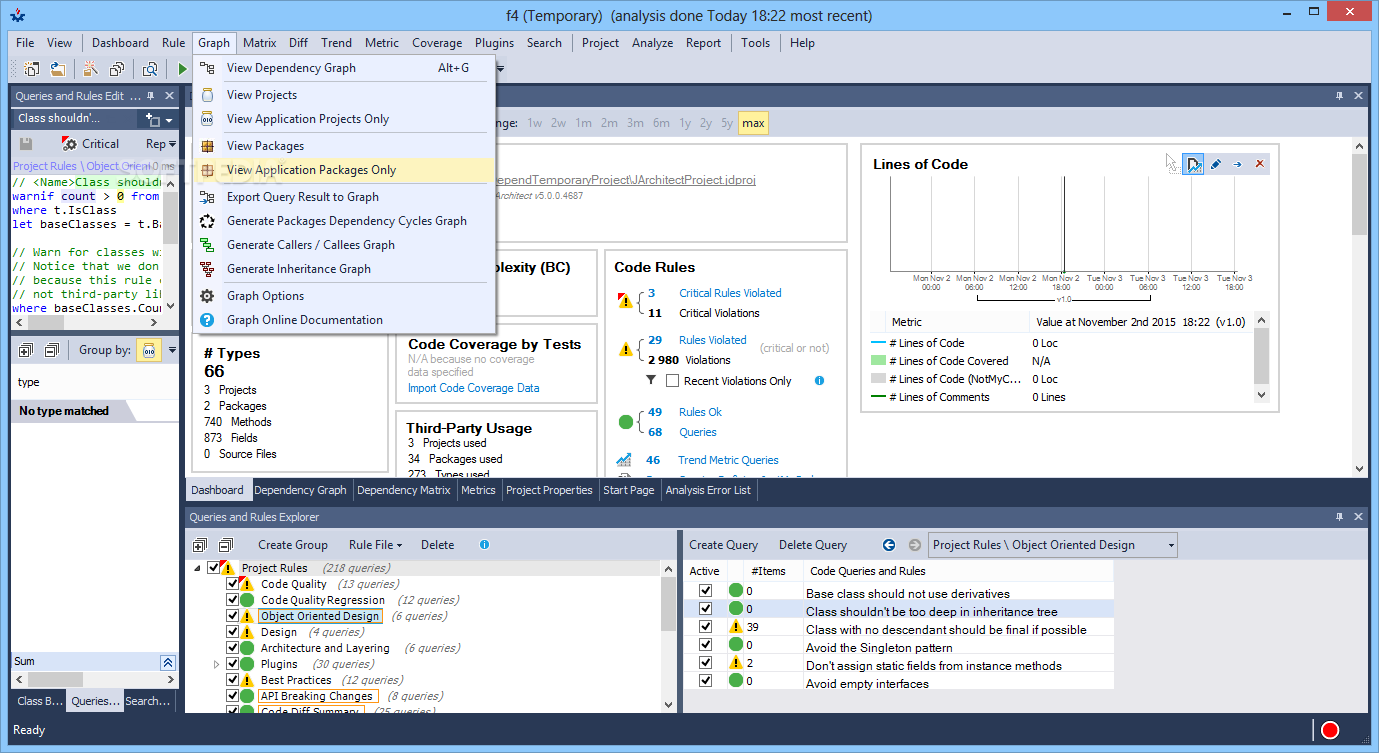Click the filter funnel icon under Violations
The image size is (1379, 753).
tap(651, 380)
